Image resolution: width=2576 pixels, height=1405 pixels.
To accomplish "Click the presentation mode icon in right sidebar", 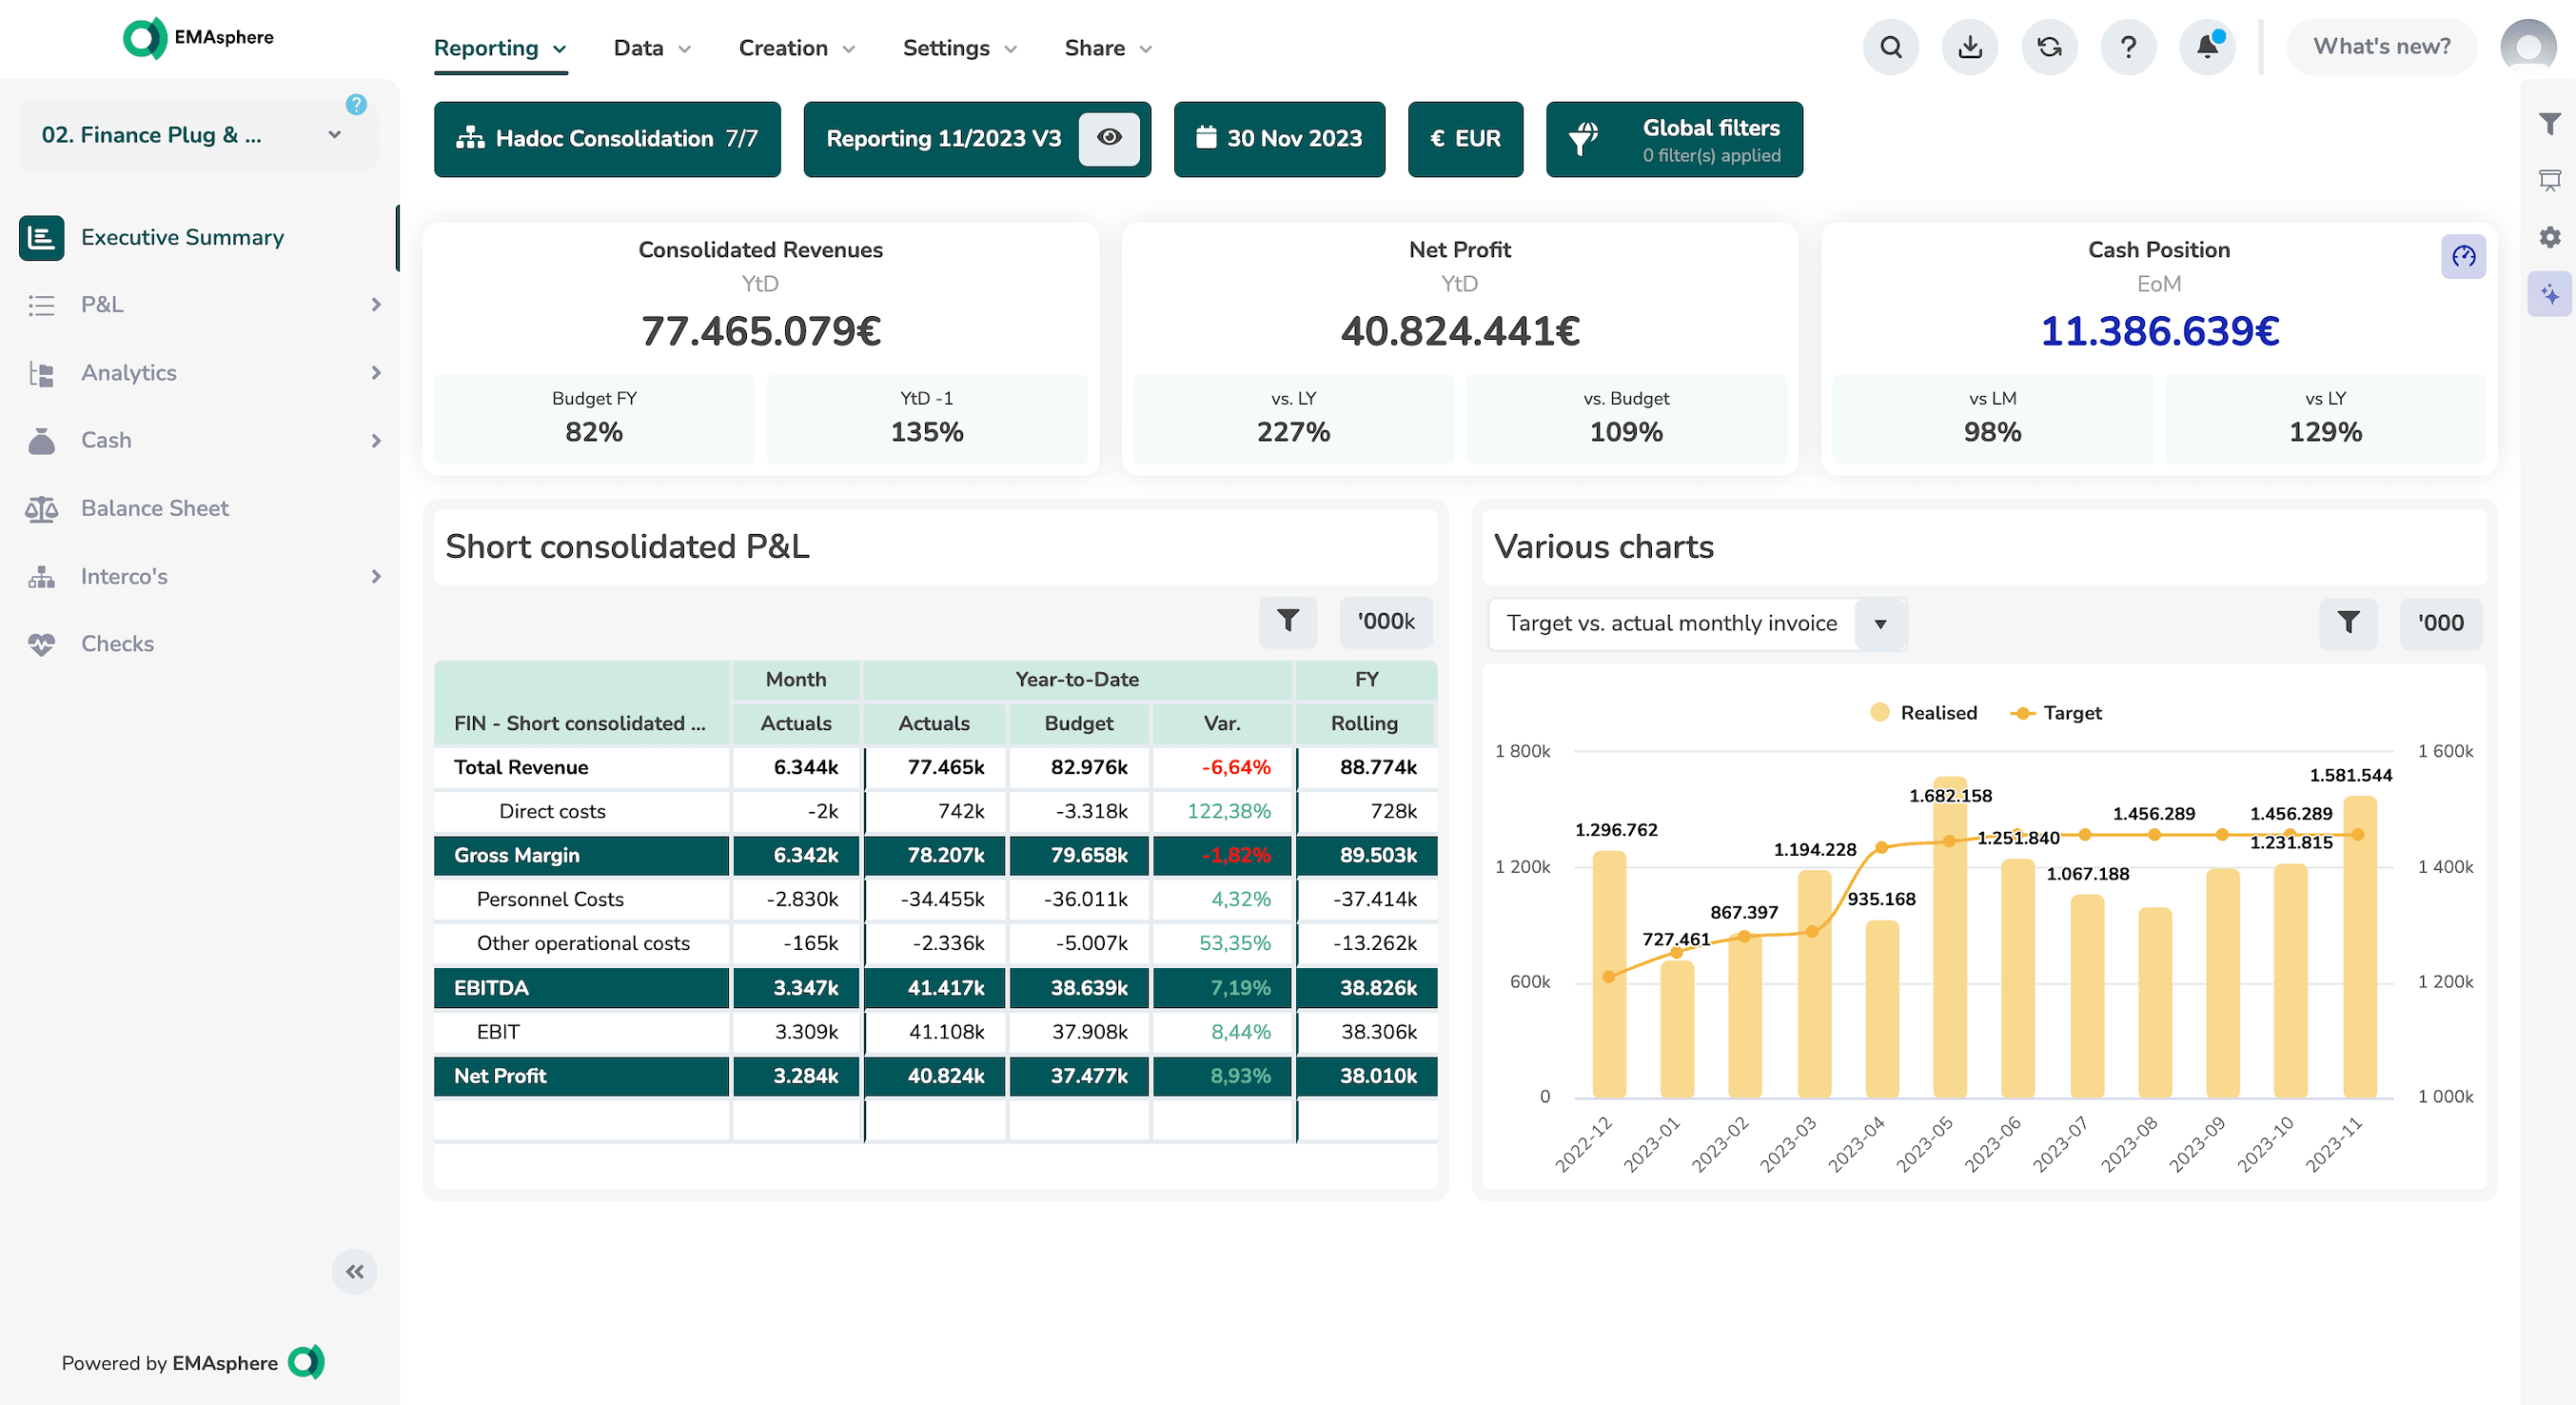I will coord(2549,180).
